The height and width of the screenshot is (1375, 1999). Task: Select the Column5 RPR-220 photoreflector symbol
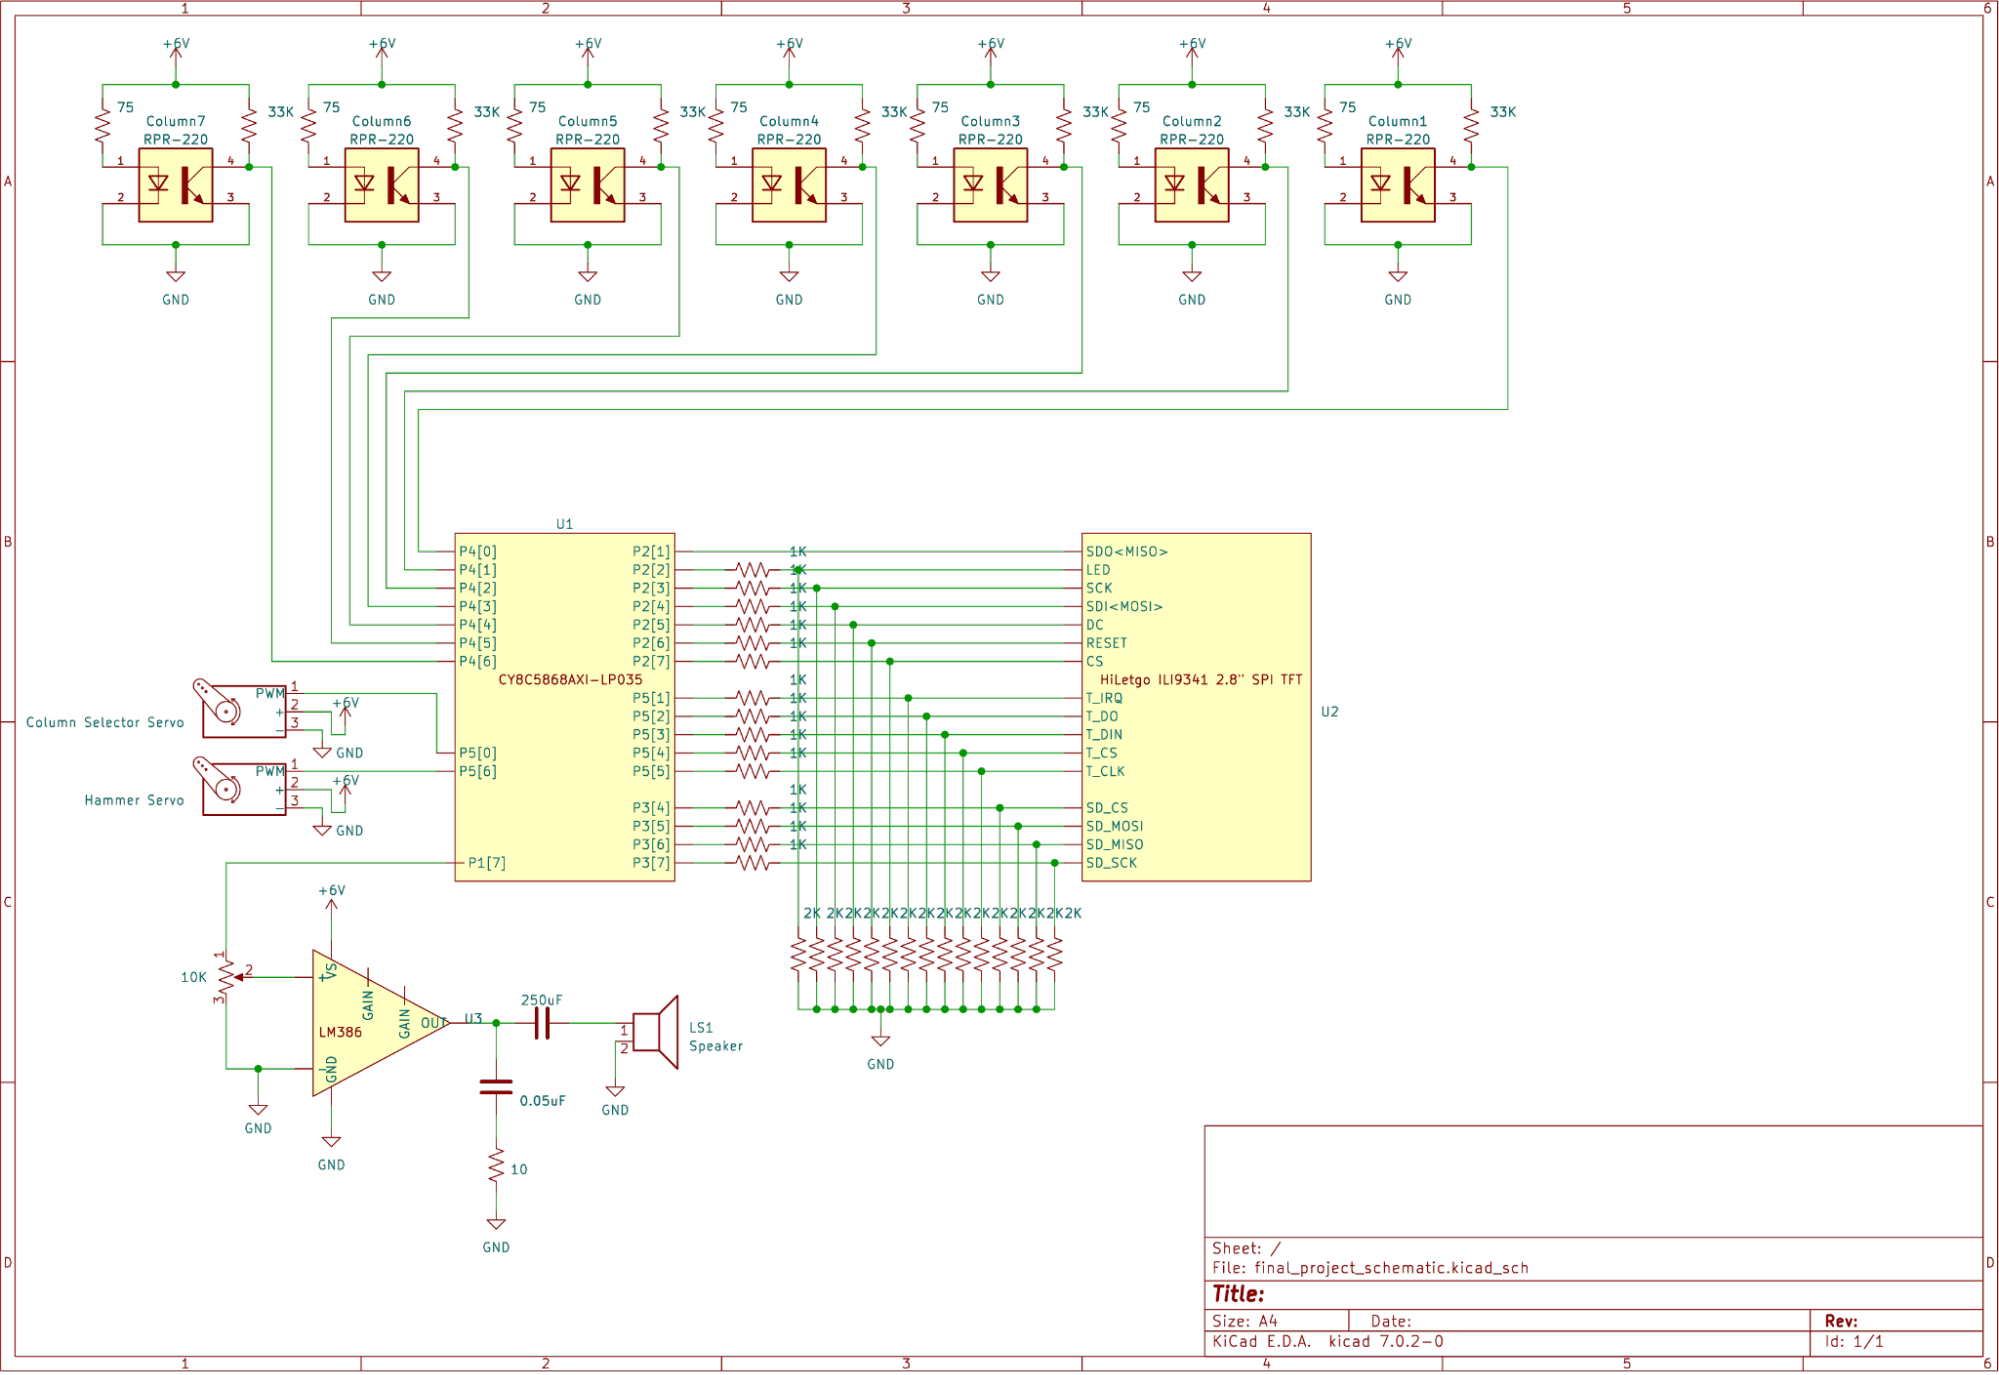click(587, 185)
